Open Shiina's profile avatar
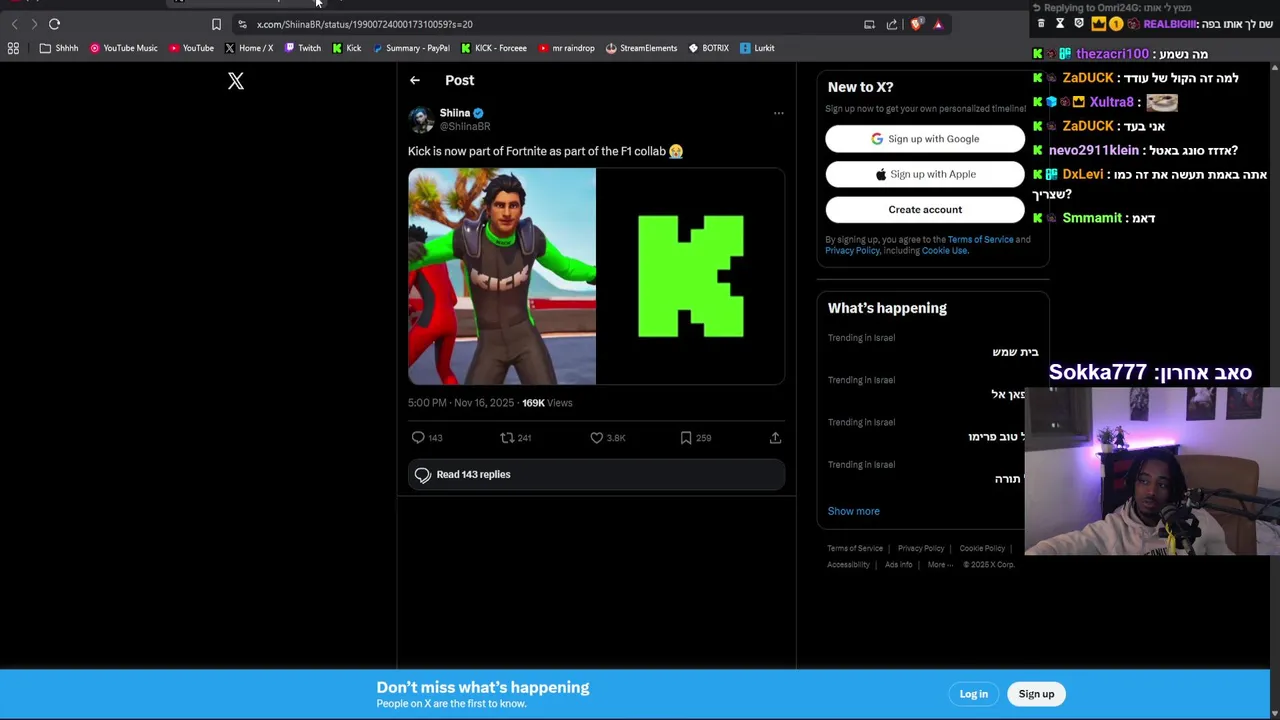Screen dimensions: 1280x720 click(421, 120)
